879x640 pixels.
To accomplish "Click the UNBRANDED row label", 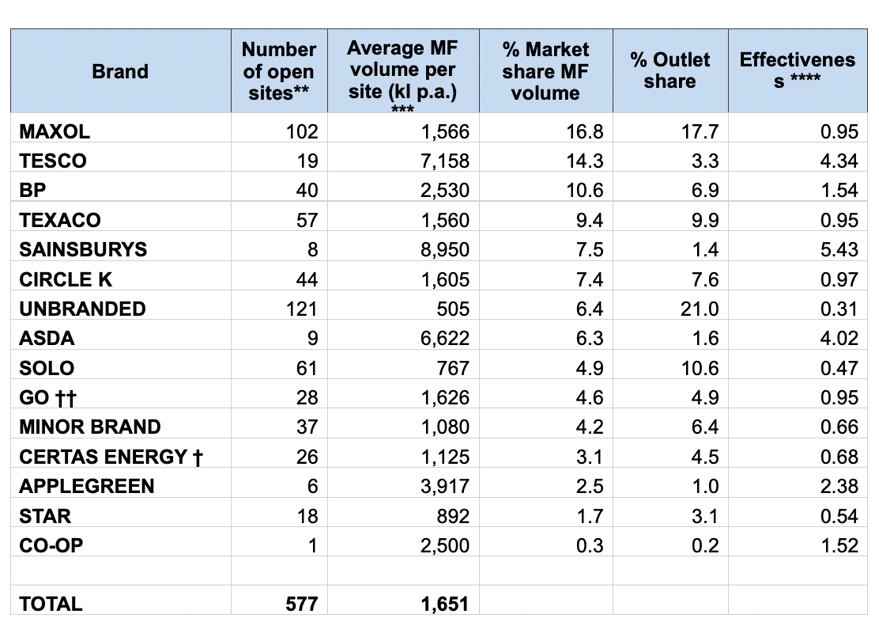I will point(82,309).
